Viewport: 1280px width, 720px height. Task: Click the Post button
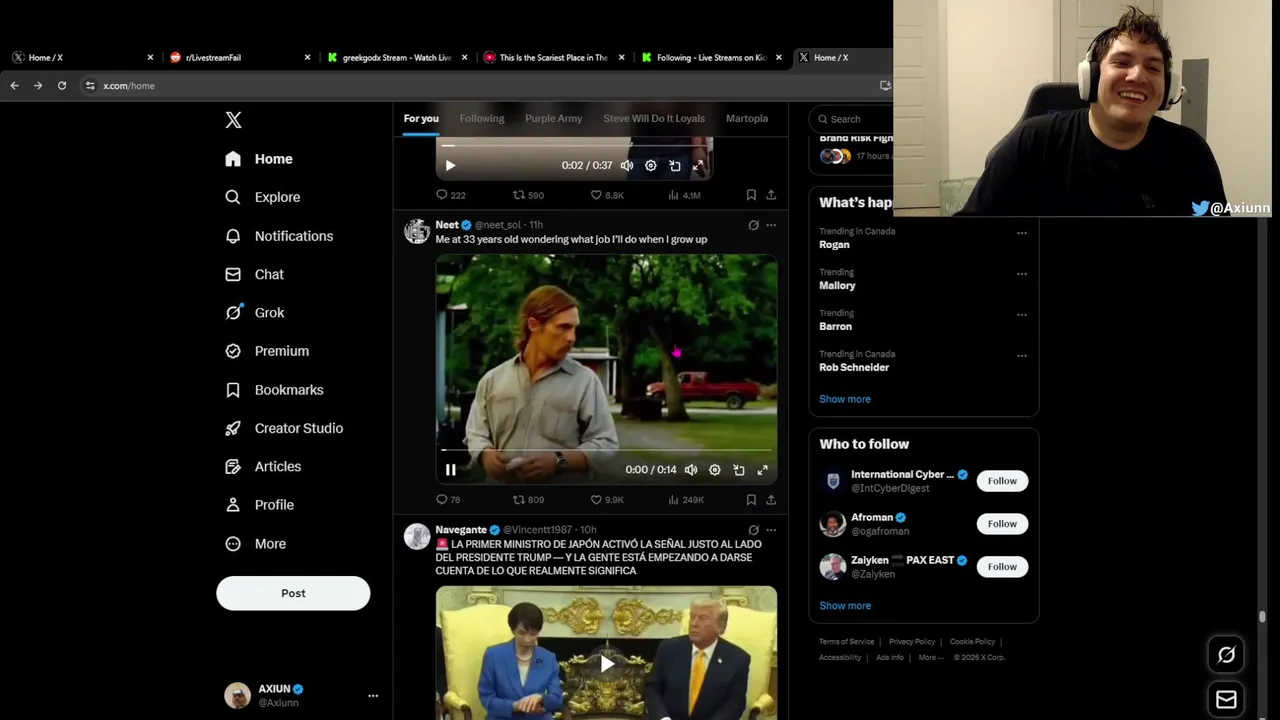tap(293, 593)
